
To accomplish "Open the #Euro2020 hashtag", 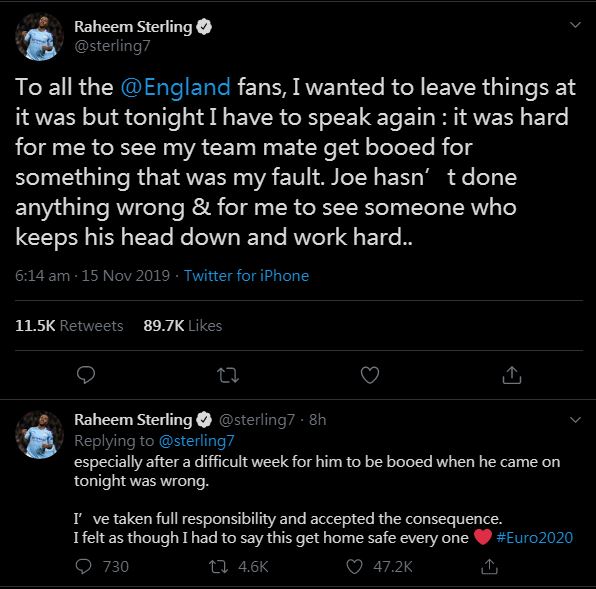I will coord(534,538).
